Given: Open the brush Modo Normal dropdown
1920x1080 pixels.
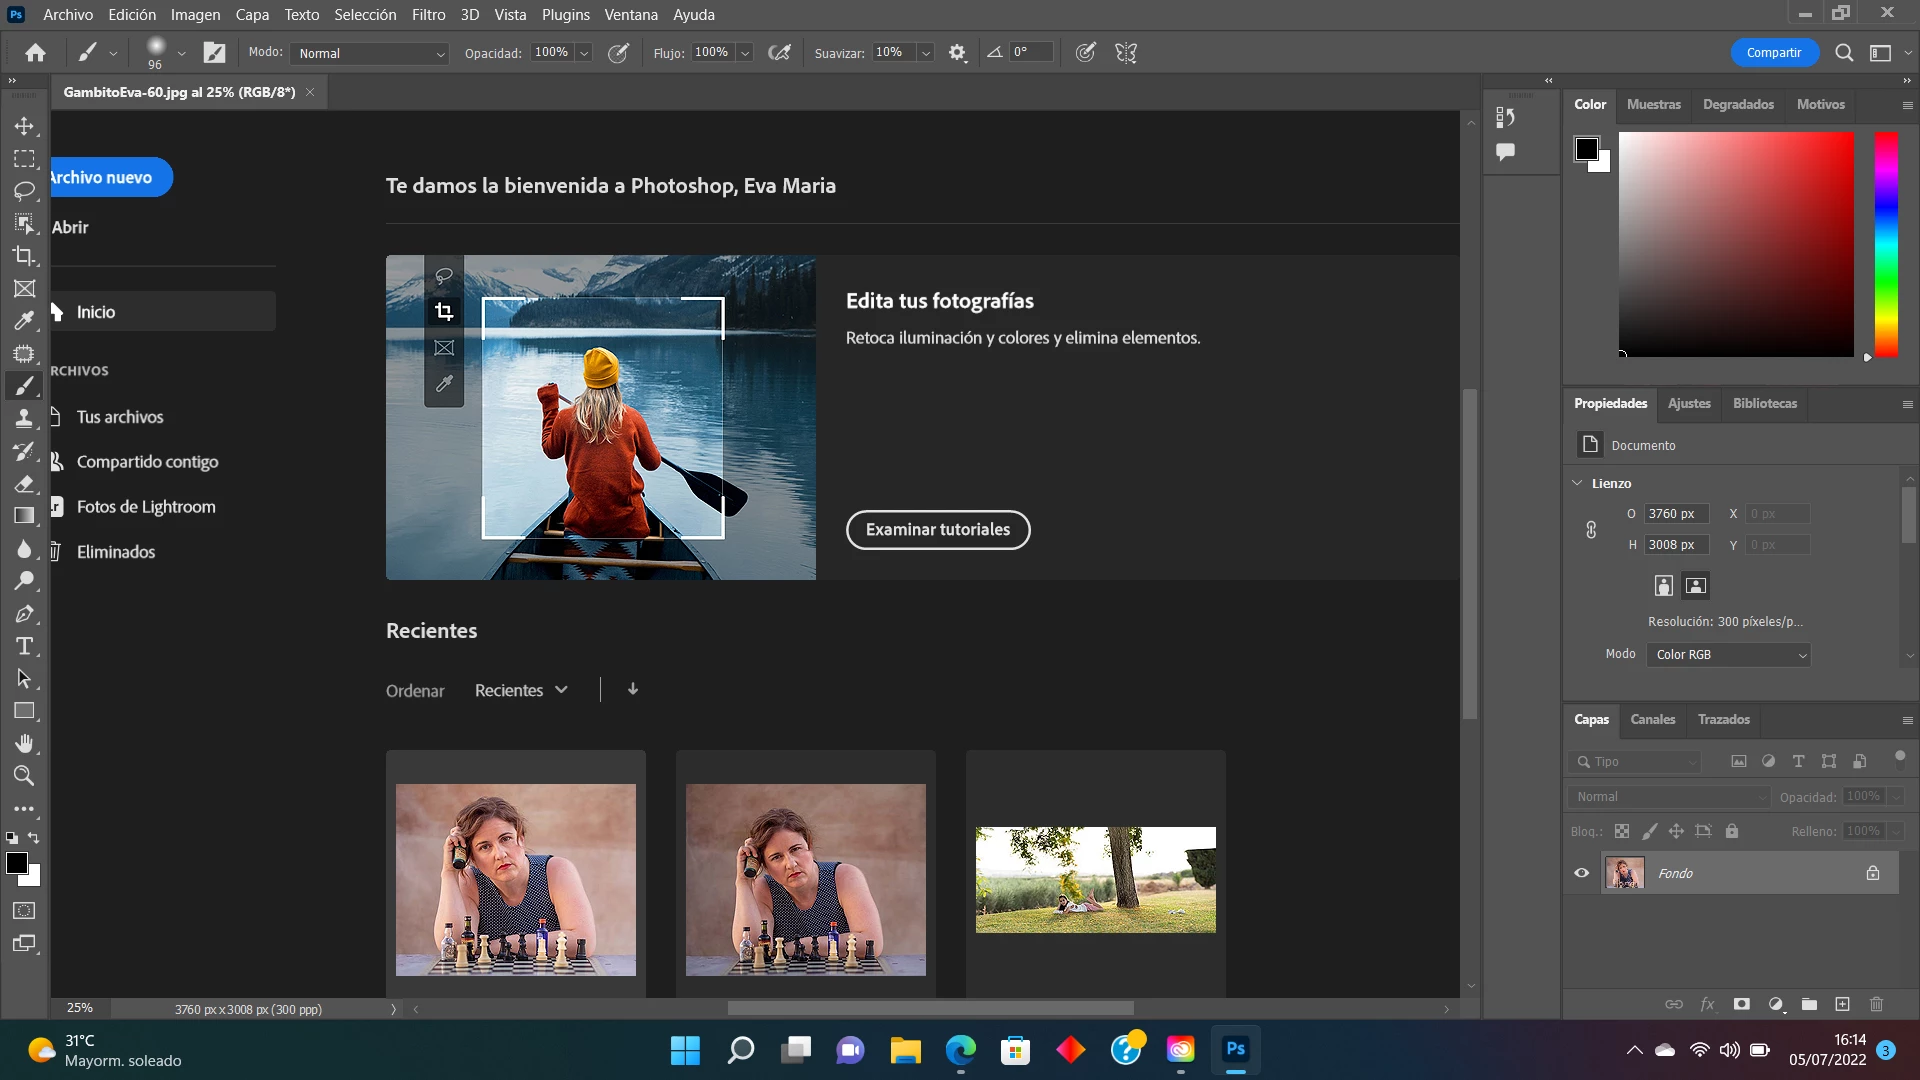Looking at the screenshot, I should [370, 53].
